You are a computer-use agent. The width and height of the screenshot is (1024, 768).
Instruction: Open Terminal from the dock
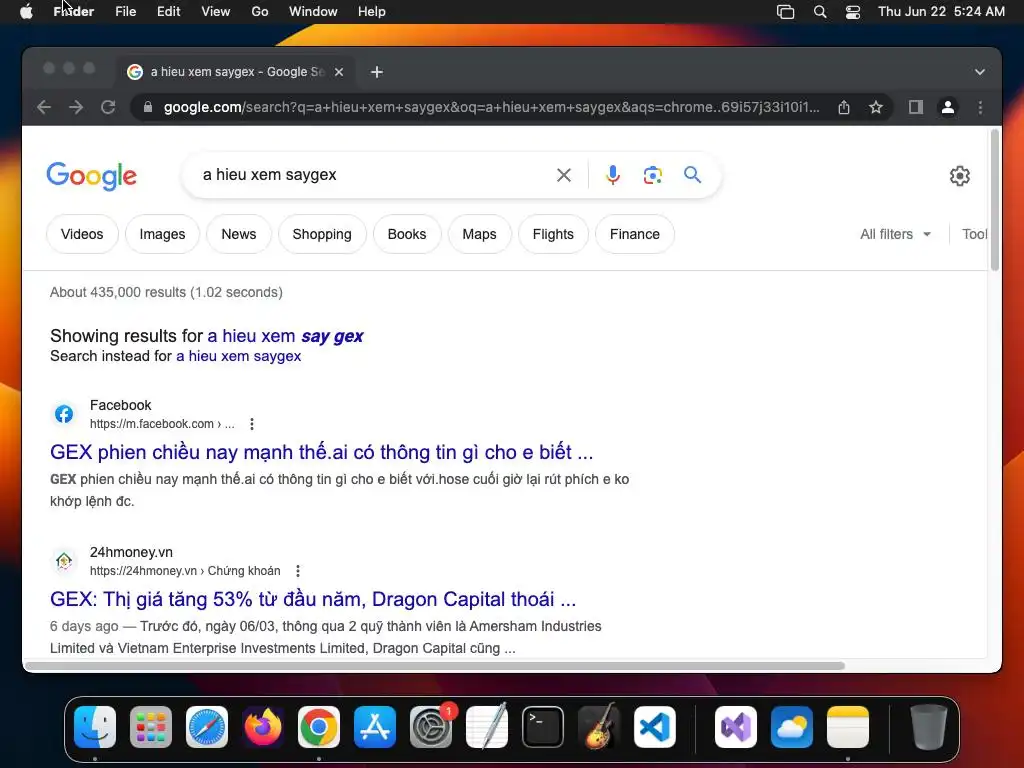543,727
